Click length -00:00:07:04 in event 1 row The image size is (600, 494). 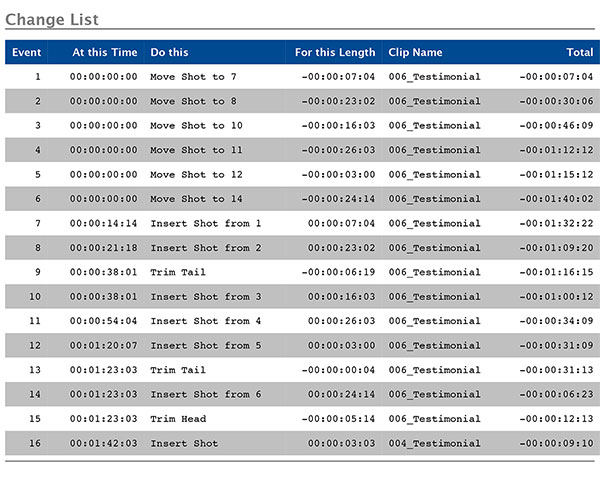338,77
